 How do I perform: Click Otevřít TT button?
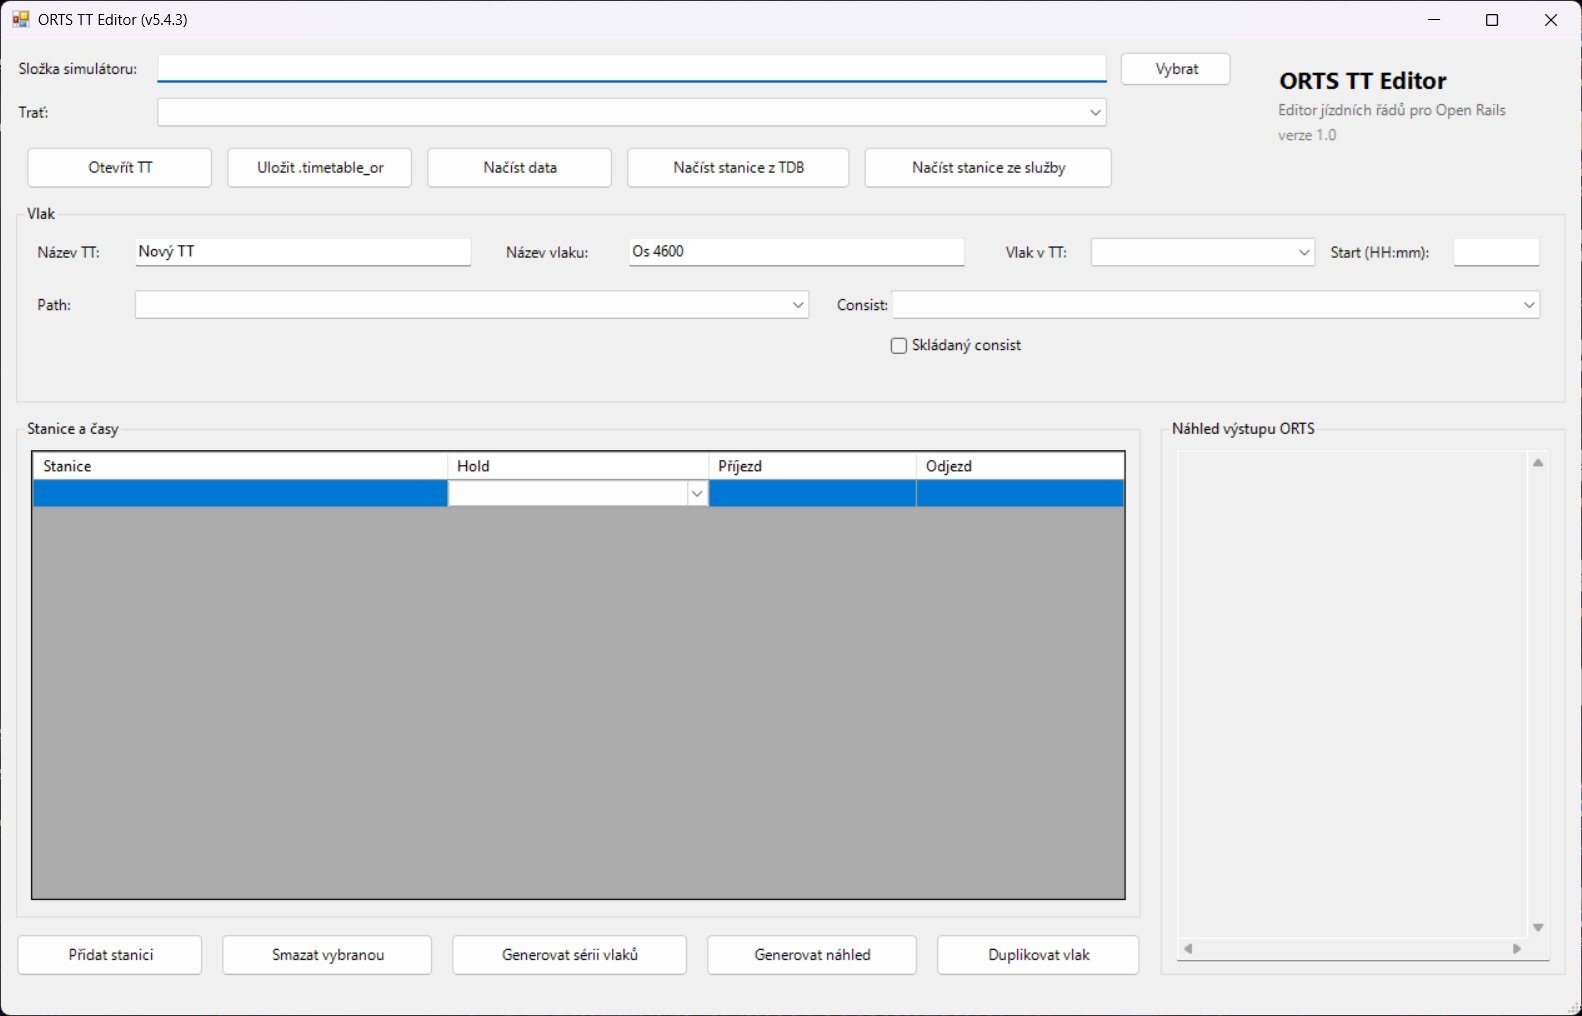pyautogui.click(x=120, y=167)
